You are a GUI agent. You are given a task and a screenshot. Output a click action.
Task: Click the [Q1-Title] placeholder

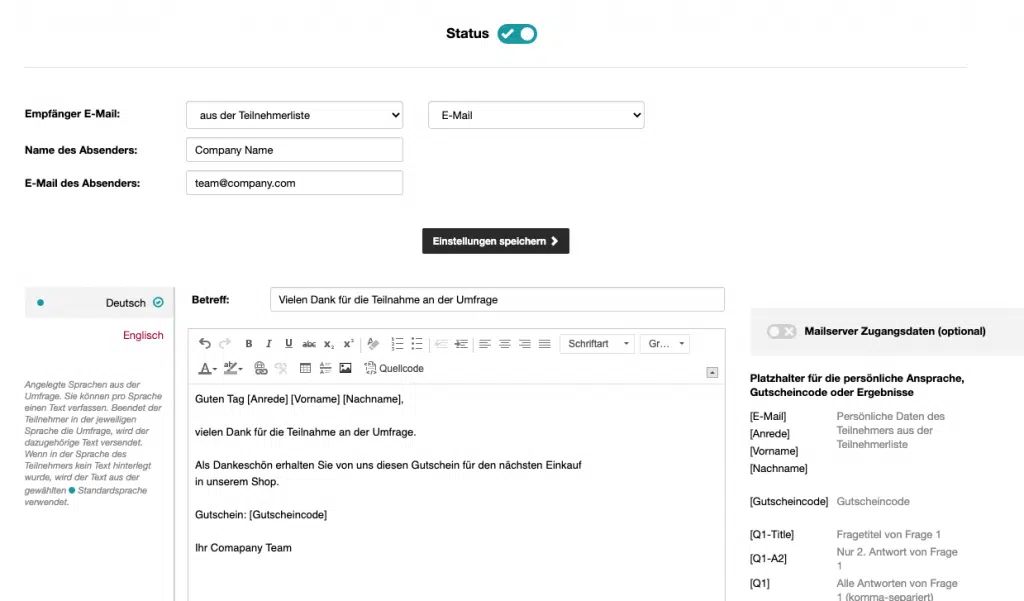[772, 534]
